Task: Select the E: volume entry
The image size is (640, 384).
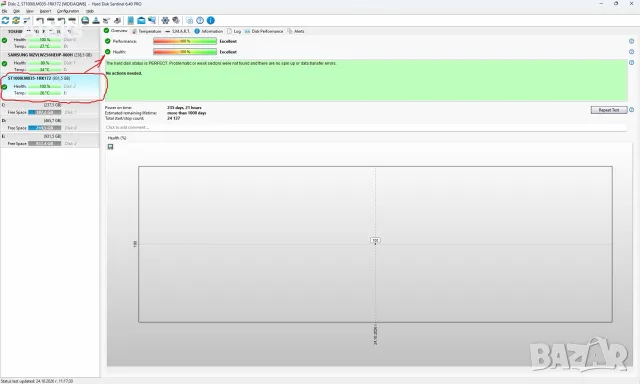Action: 50,140
